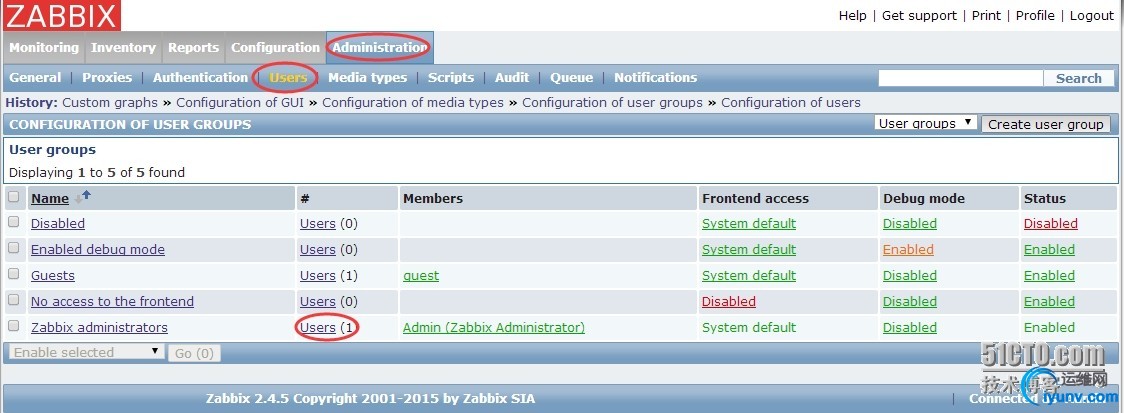Click the Search button
1124x413 pixels.
(x=1078, y=78)
